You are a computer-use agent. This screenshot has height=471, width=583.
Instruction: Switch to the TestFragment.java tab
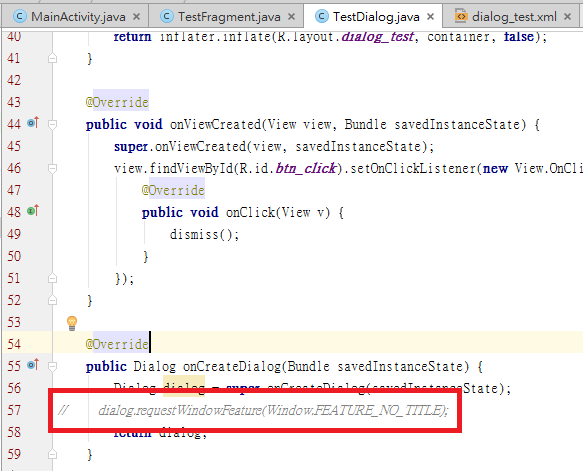tap(226, 17)
